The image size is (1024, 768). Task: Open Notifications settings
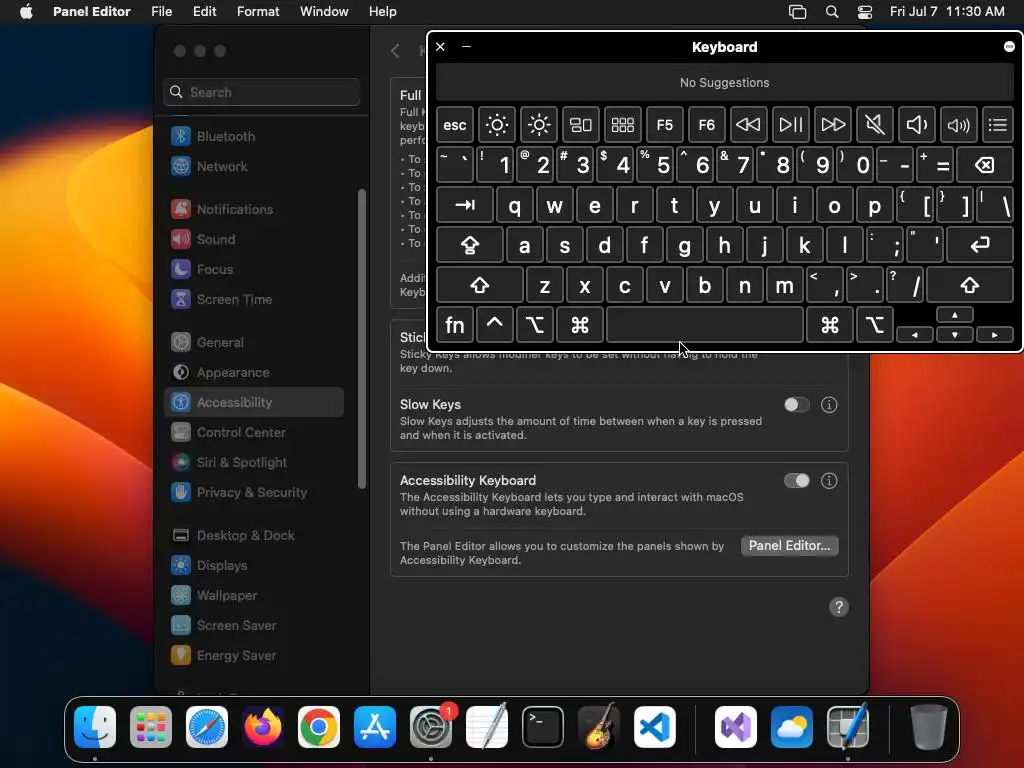point(255,210)
